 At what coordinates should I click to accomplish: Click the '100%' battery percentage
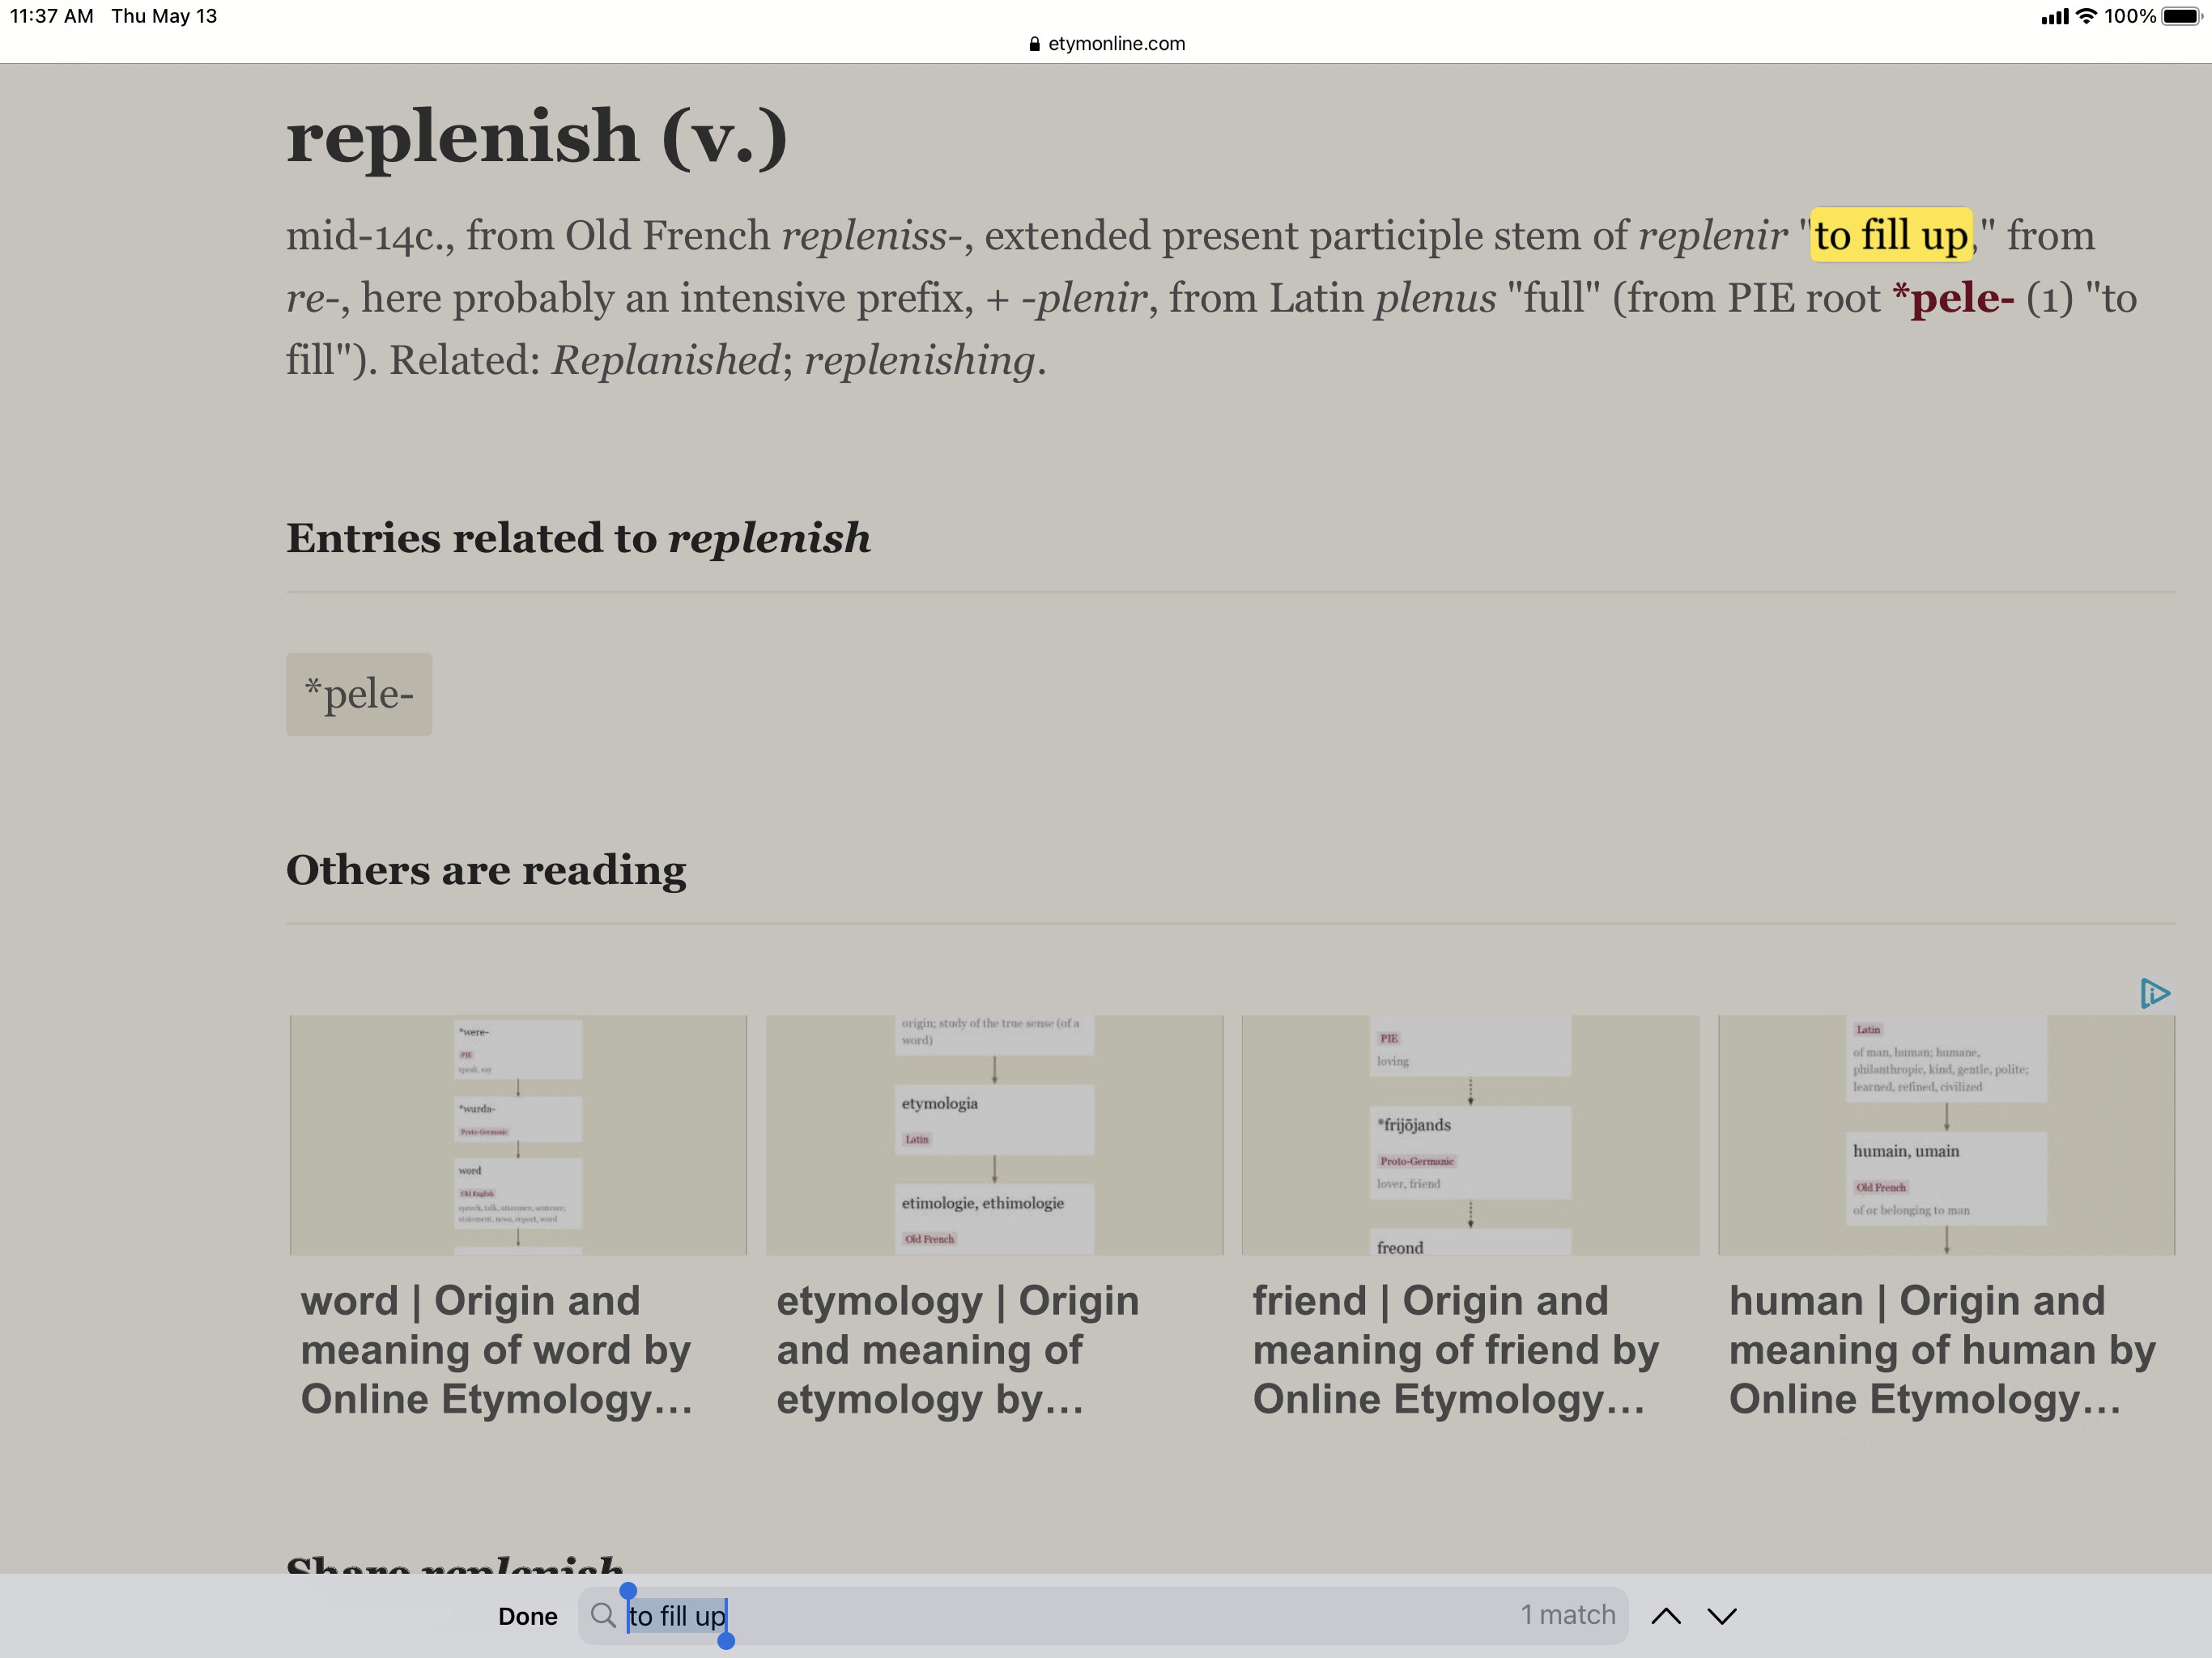click(2129, 16)
